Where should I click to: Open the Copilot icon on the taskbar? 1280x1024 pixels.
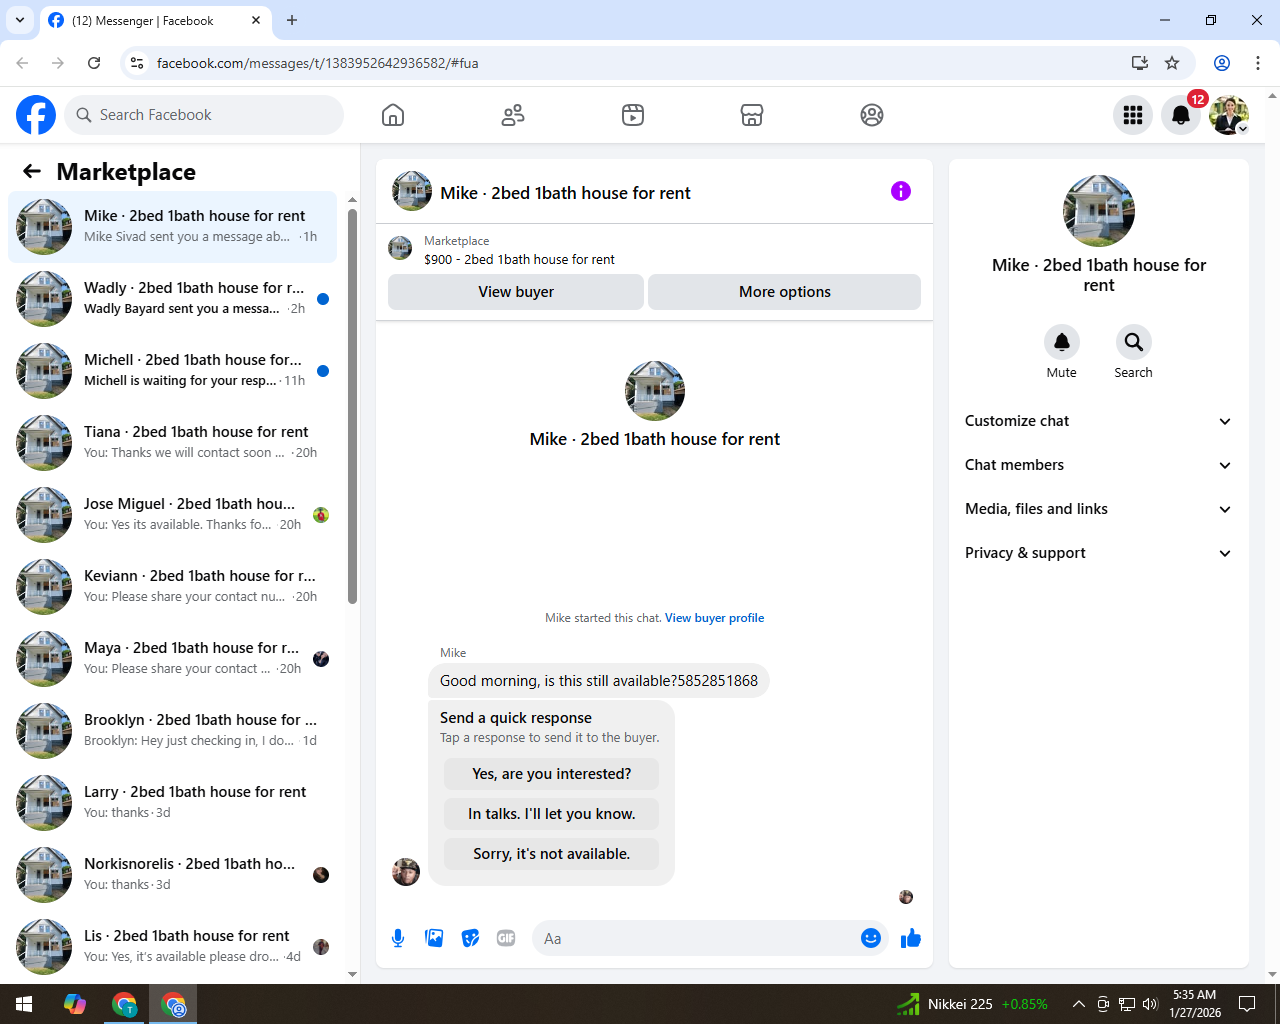pos(75,1004)
